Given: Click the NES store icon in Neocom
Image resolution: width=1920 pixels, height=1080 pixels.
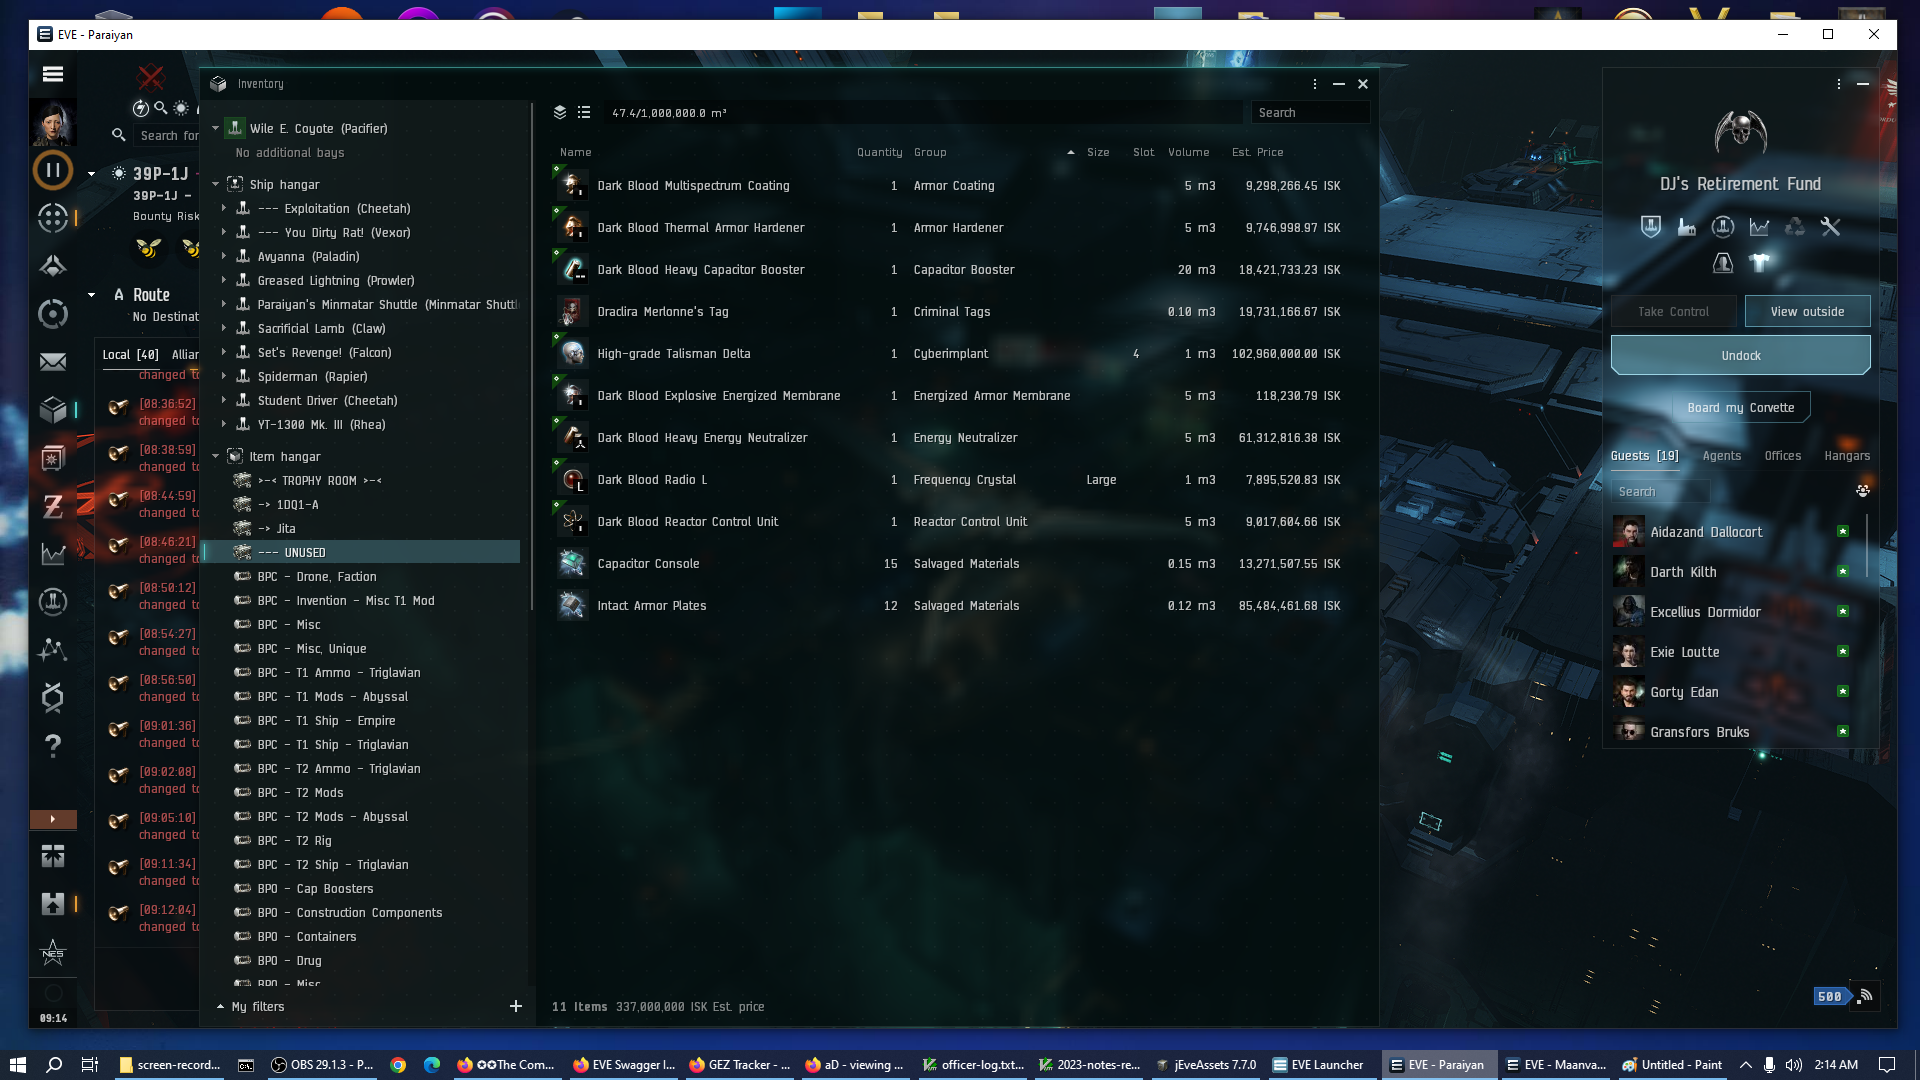Looking at the screenshot, I should coord(53,952).
